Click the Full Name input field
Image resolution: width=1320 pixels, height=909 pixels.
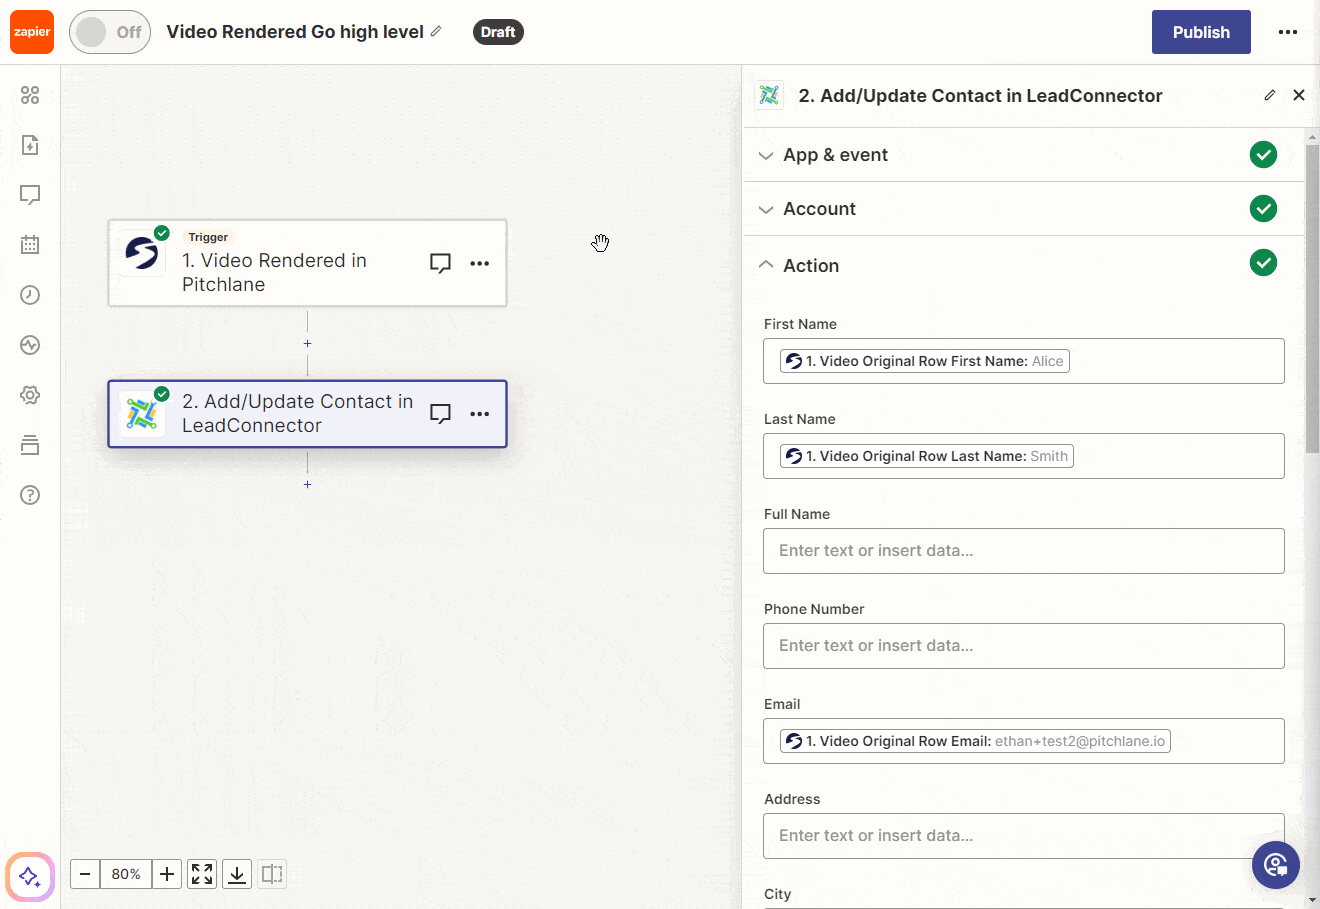click(1023, 551)
